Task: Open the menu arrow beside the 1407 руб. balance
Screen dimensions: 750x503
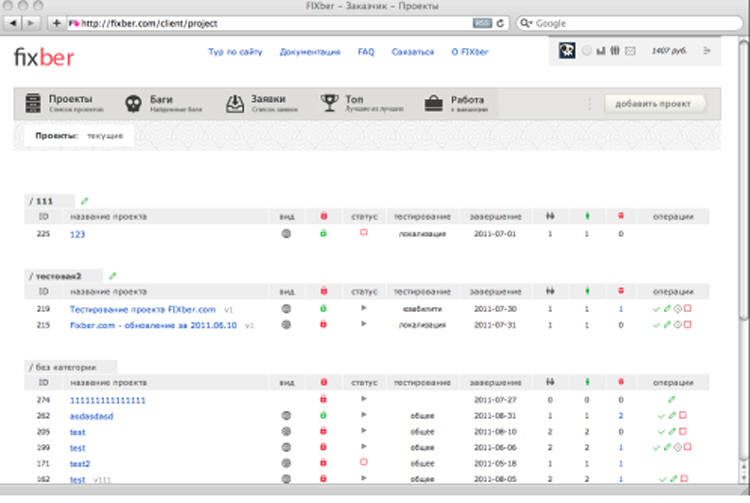Action: [708, 51]
